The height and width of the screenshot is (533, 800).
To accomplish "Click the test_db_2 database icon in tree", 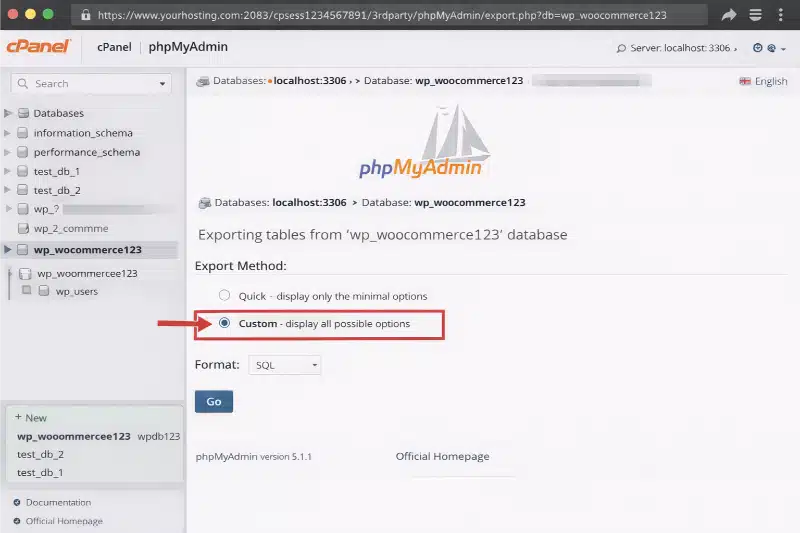I will 22,190.
